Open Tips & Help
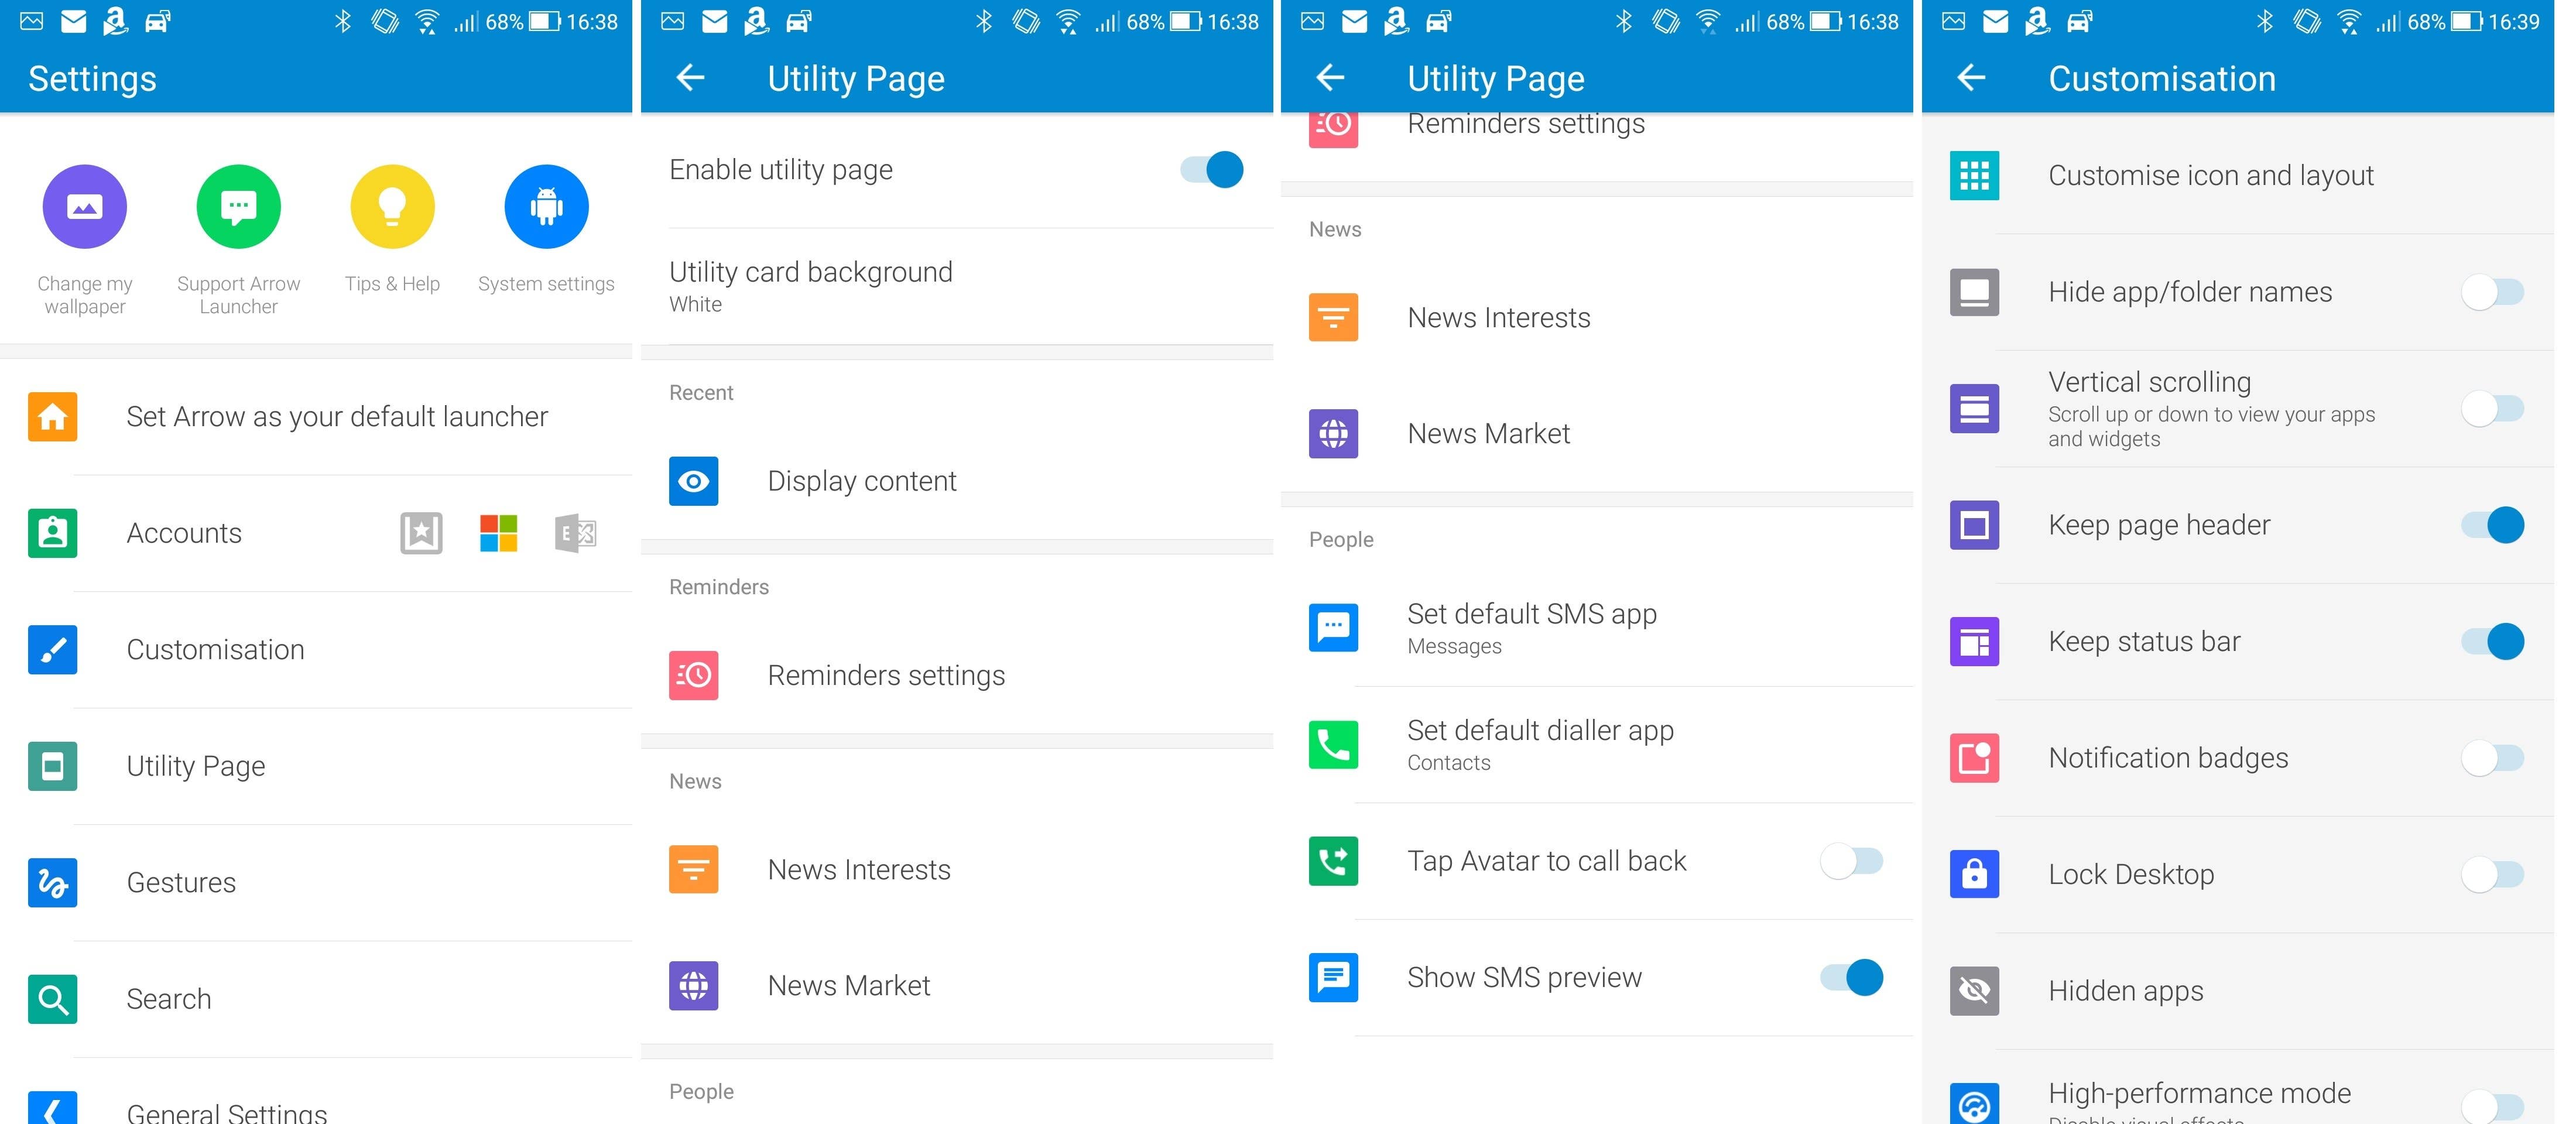 (x=392, y=206)
